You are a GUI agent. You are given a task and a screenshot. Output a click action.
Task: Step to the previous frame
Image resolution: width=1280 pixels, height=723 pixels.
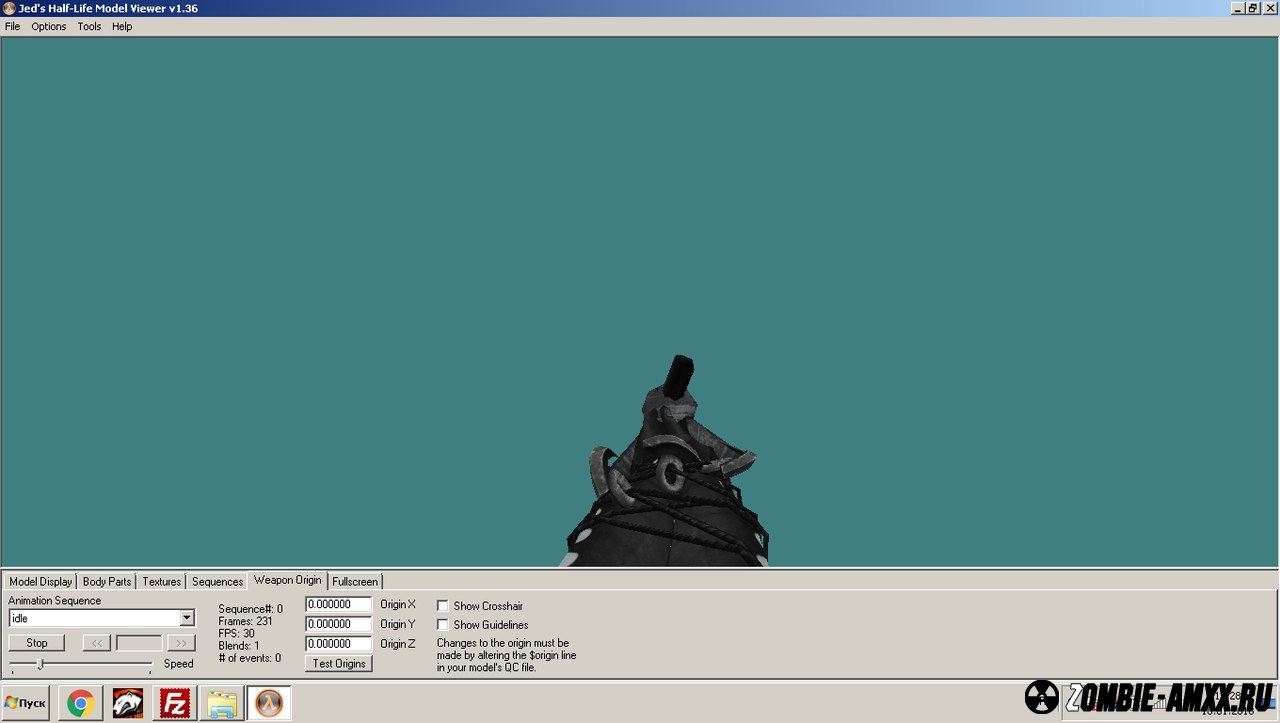click(96, 643)
